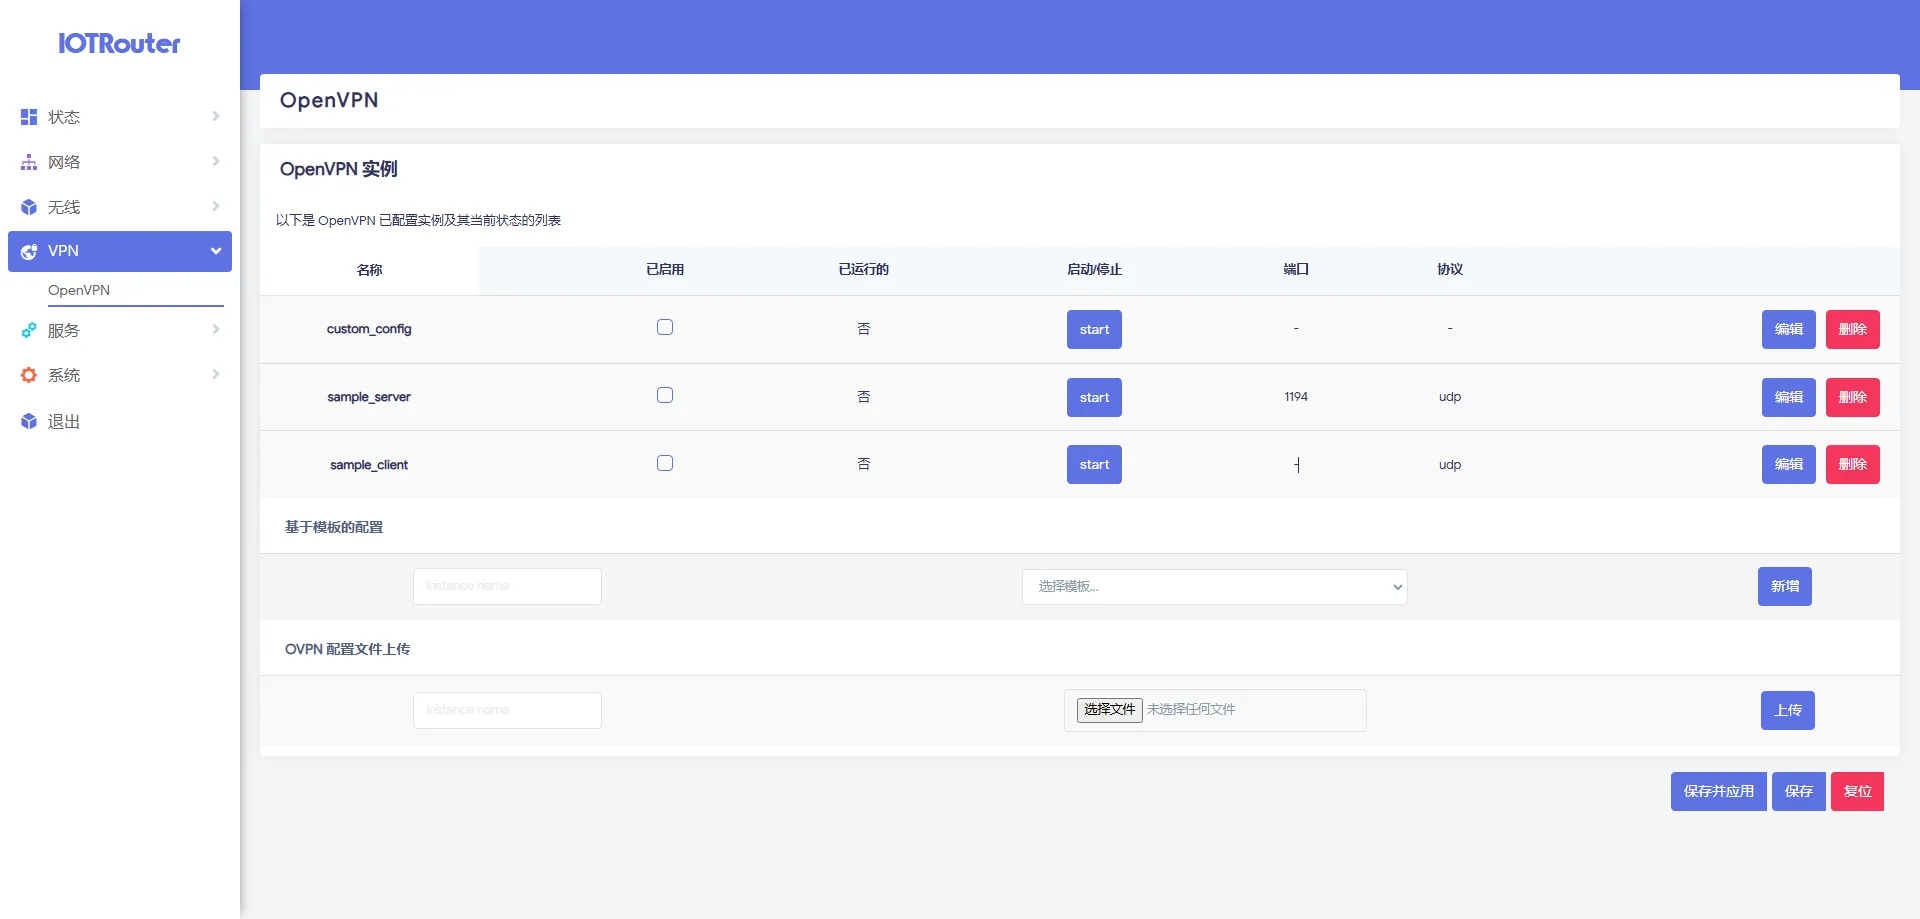
Task: Delete the custom_config instance
Action: [x=1852, y=329]
